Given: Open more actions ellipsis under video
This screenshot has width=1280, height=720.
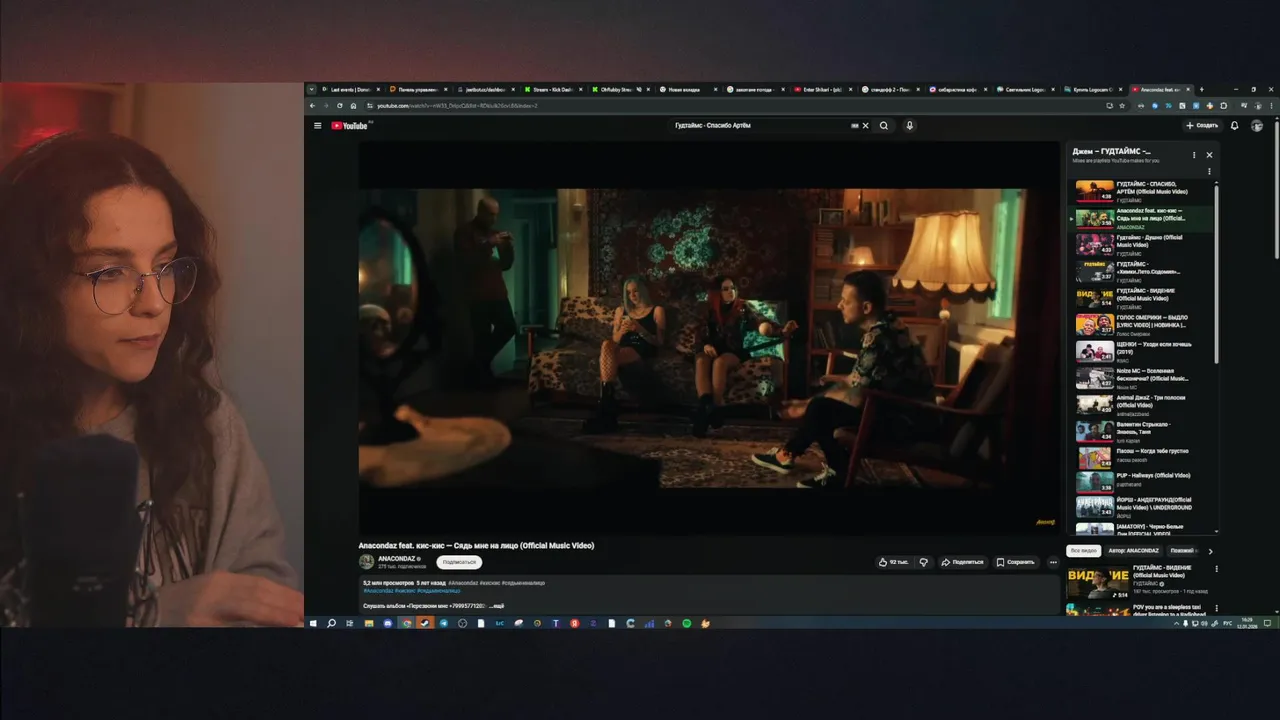Looking at the screenshot, I should pos(1052,562).
